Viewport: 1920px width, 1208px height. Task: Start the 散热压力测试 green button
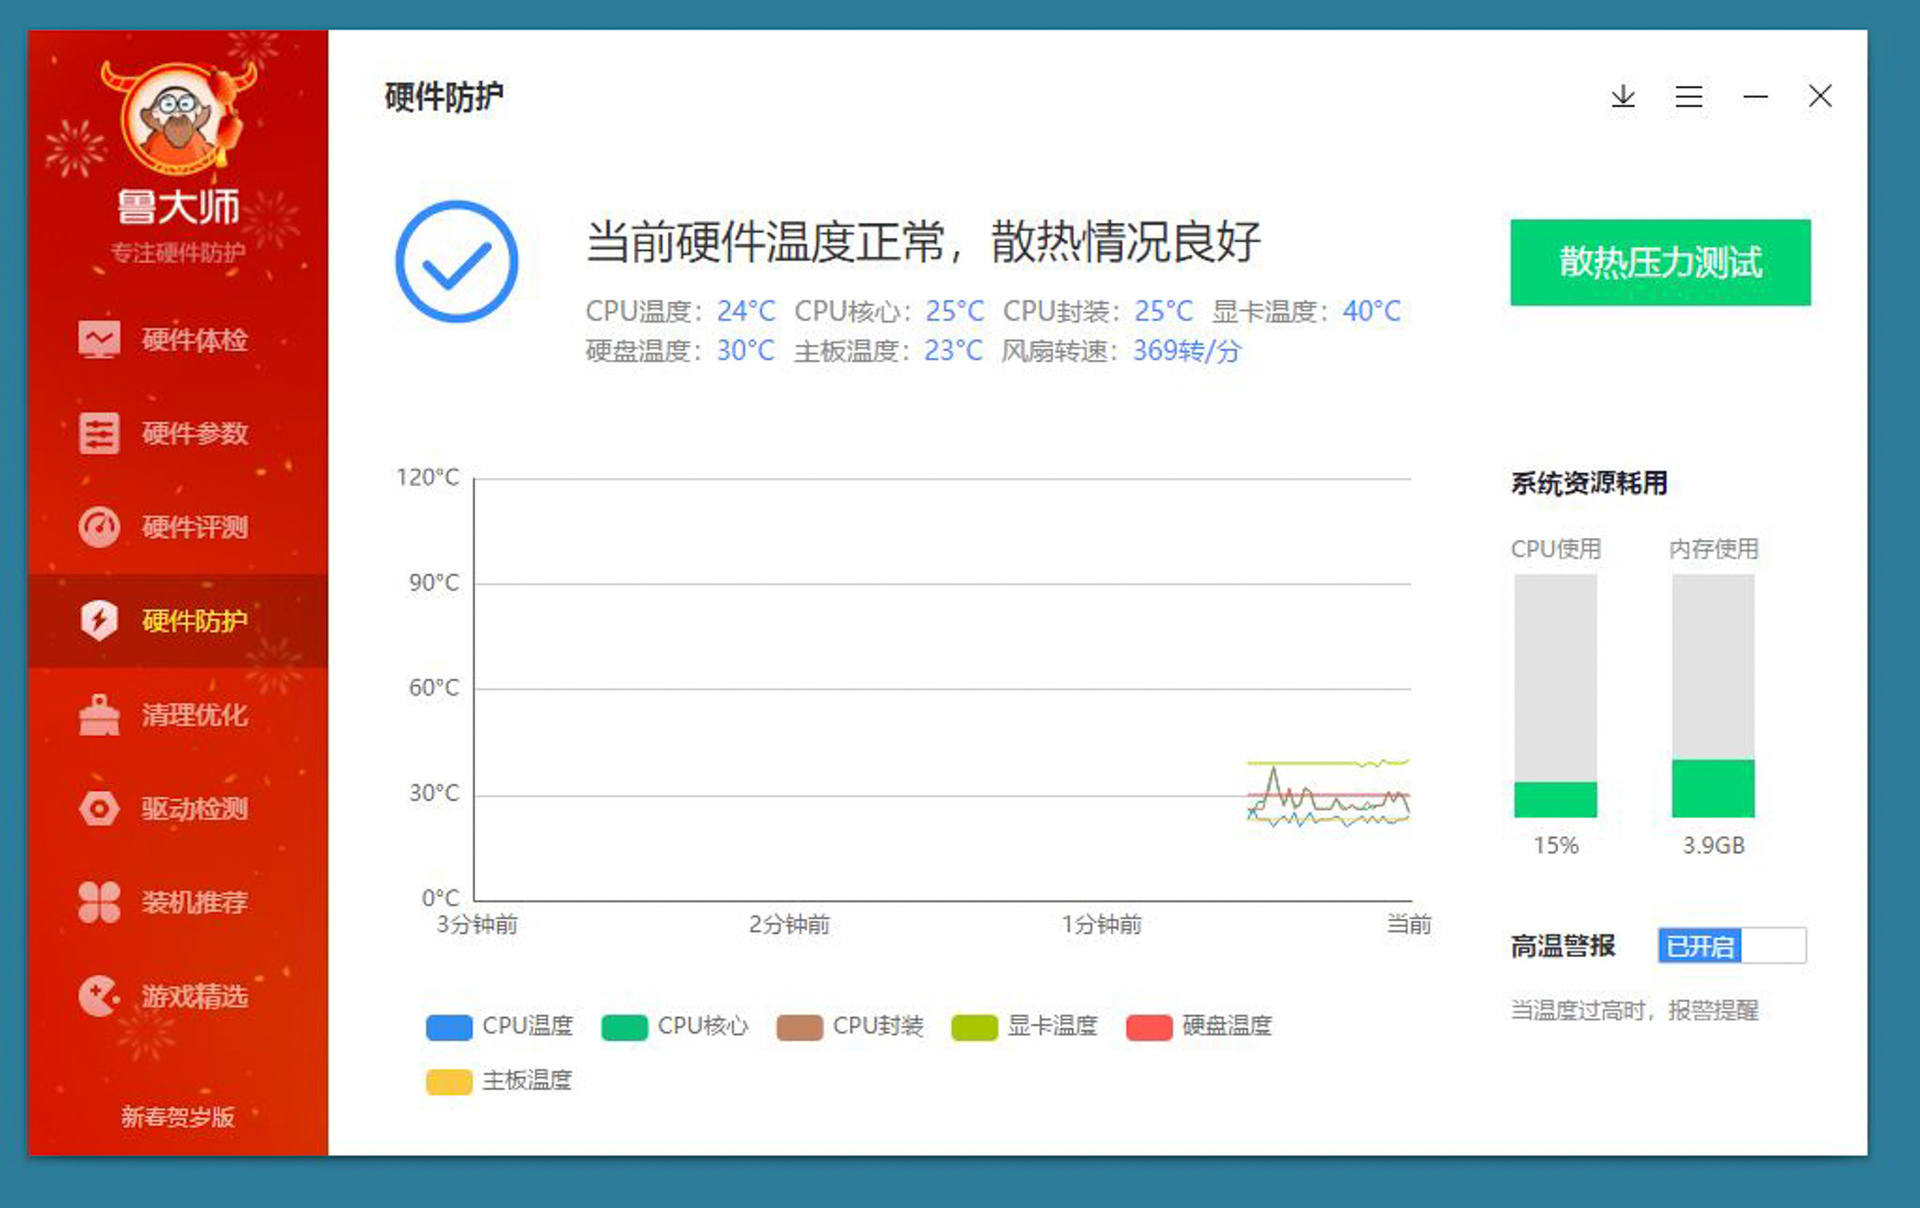tap(1660, 262)
